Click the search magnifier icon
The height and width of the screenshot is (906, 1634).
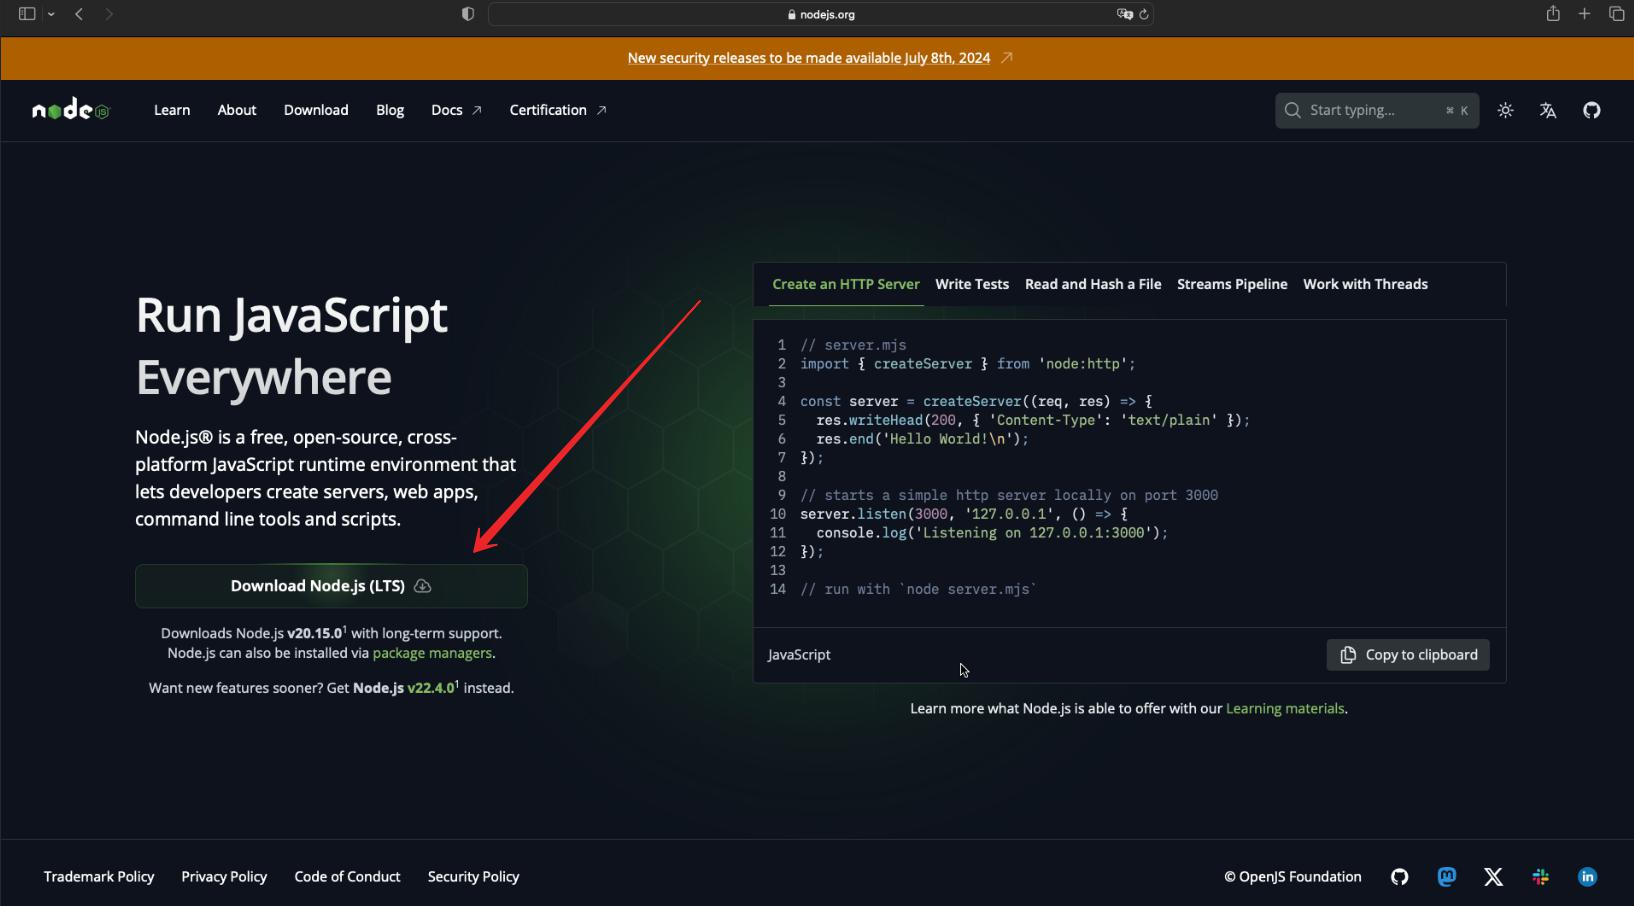[1292, 110]
